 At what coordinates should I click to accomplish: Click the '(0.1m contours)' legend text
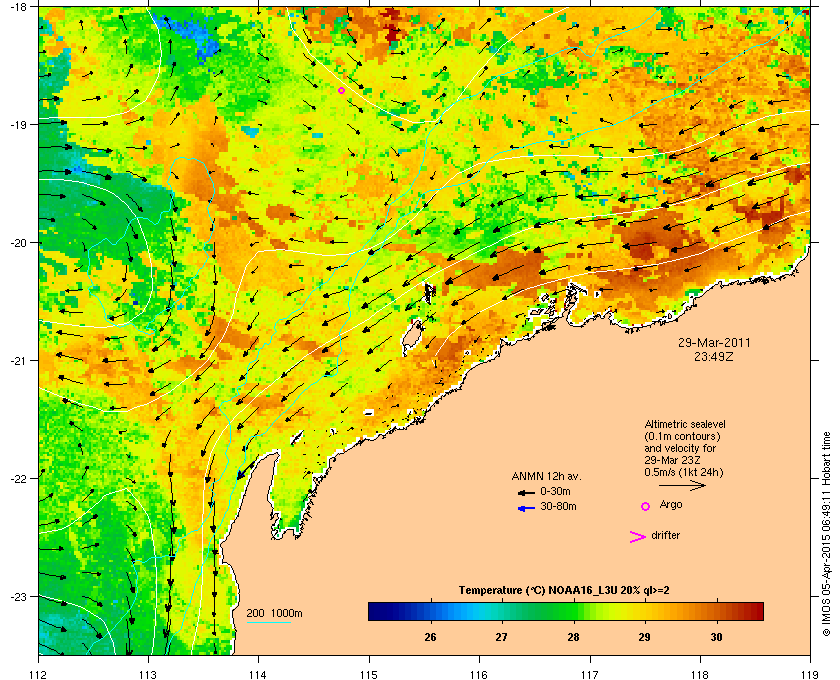pos(682,436)
